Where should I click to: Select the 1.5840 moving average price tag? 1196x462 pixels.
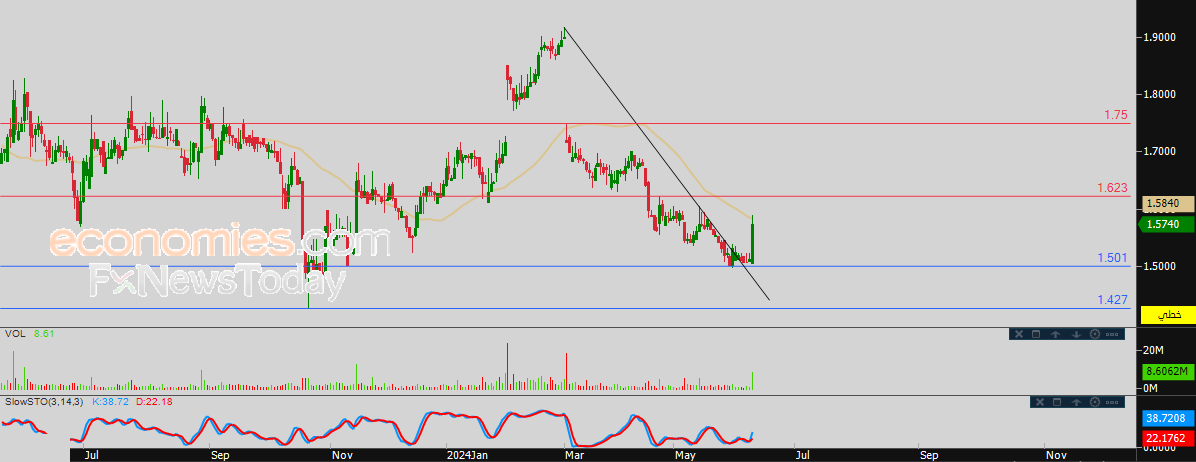1167,204
